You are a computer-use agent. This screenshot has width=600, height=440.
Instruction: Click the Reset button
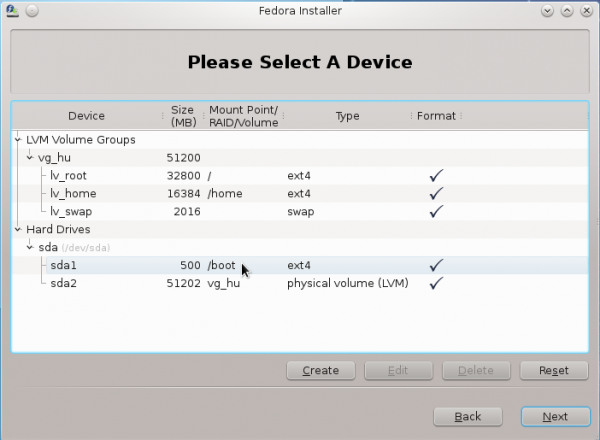pos(553,370)
